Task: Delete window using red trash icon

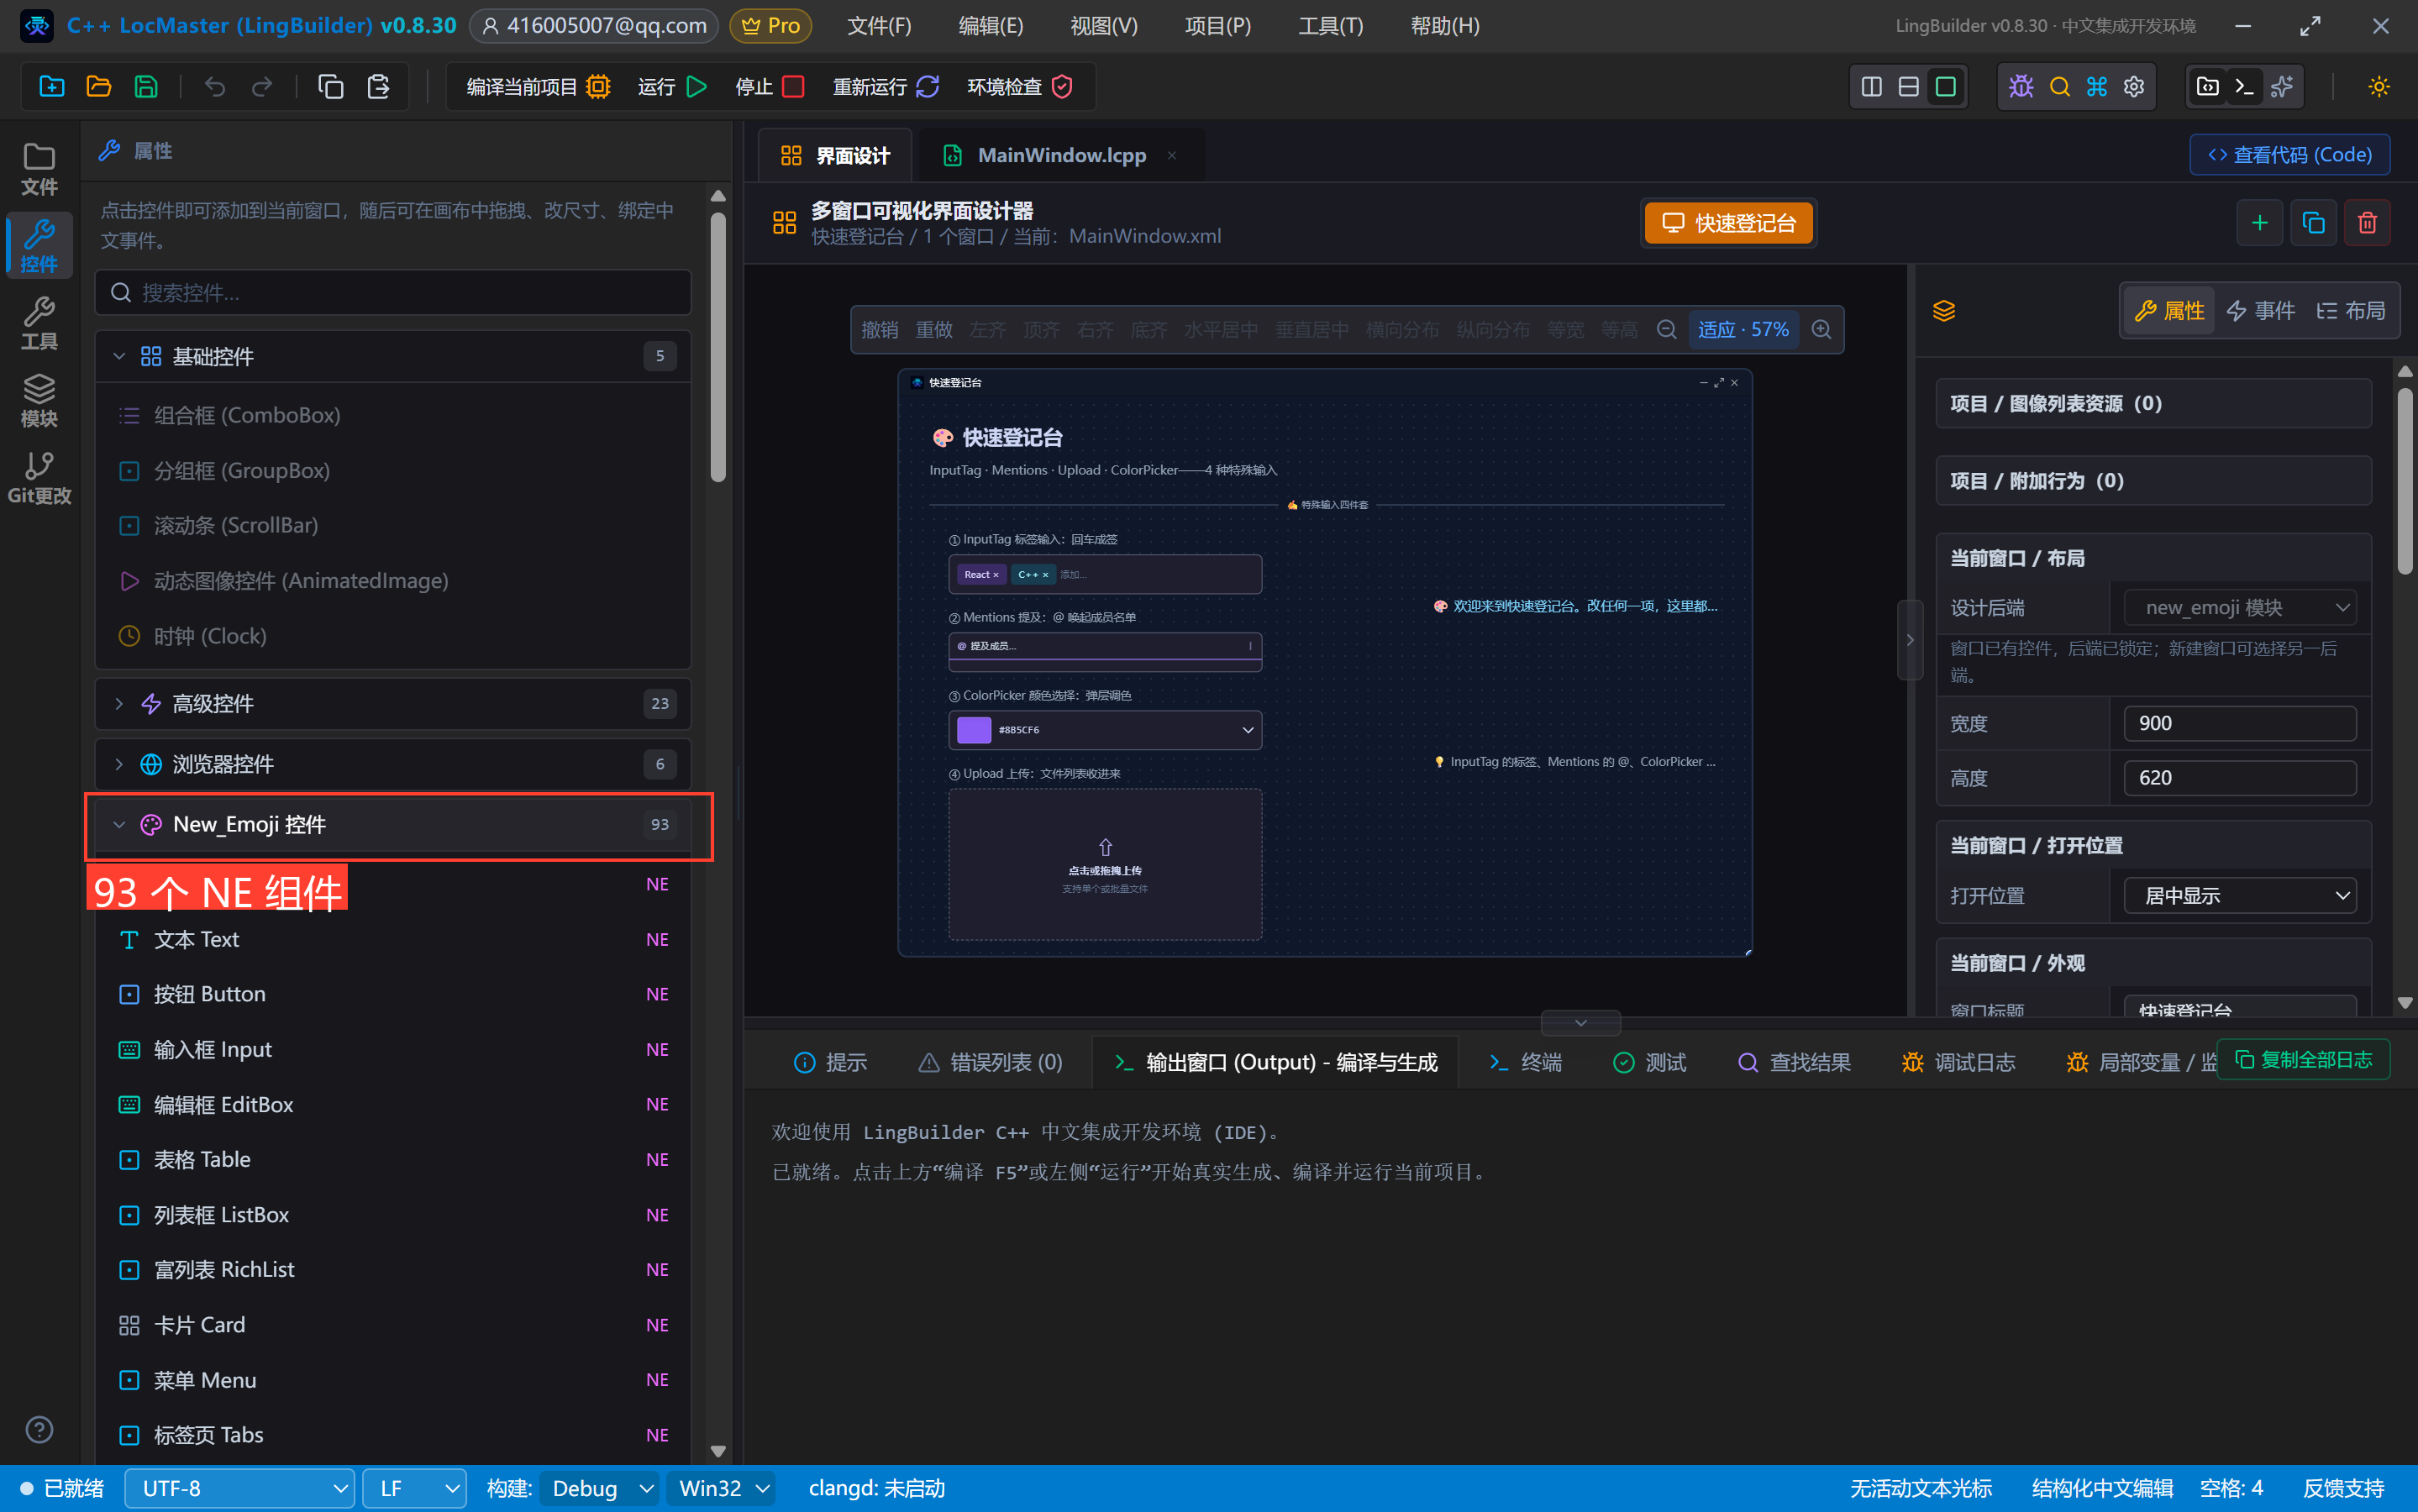Action: pos(2367,223)
